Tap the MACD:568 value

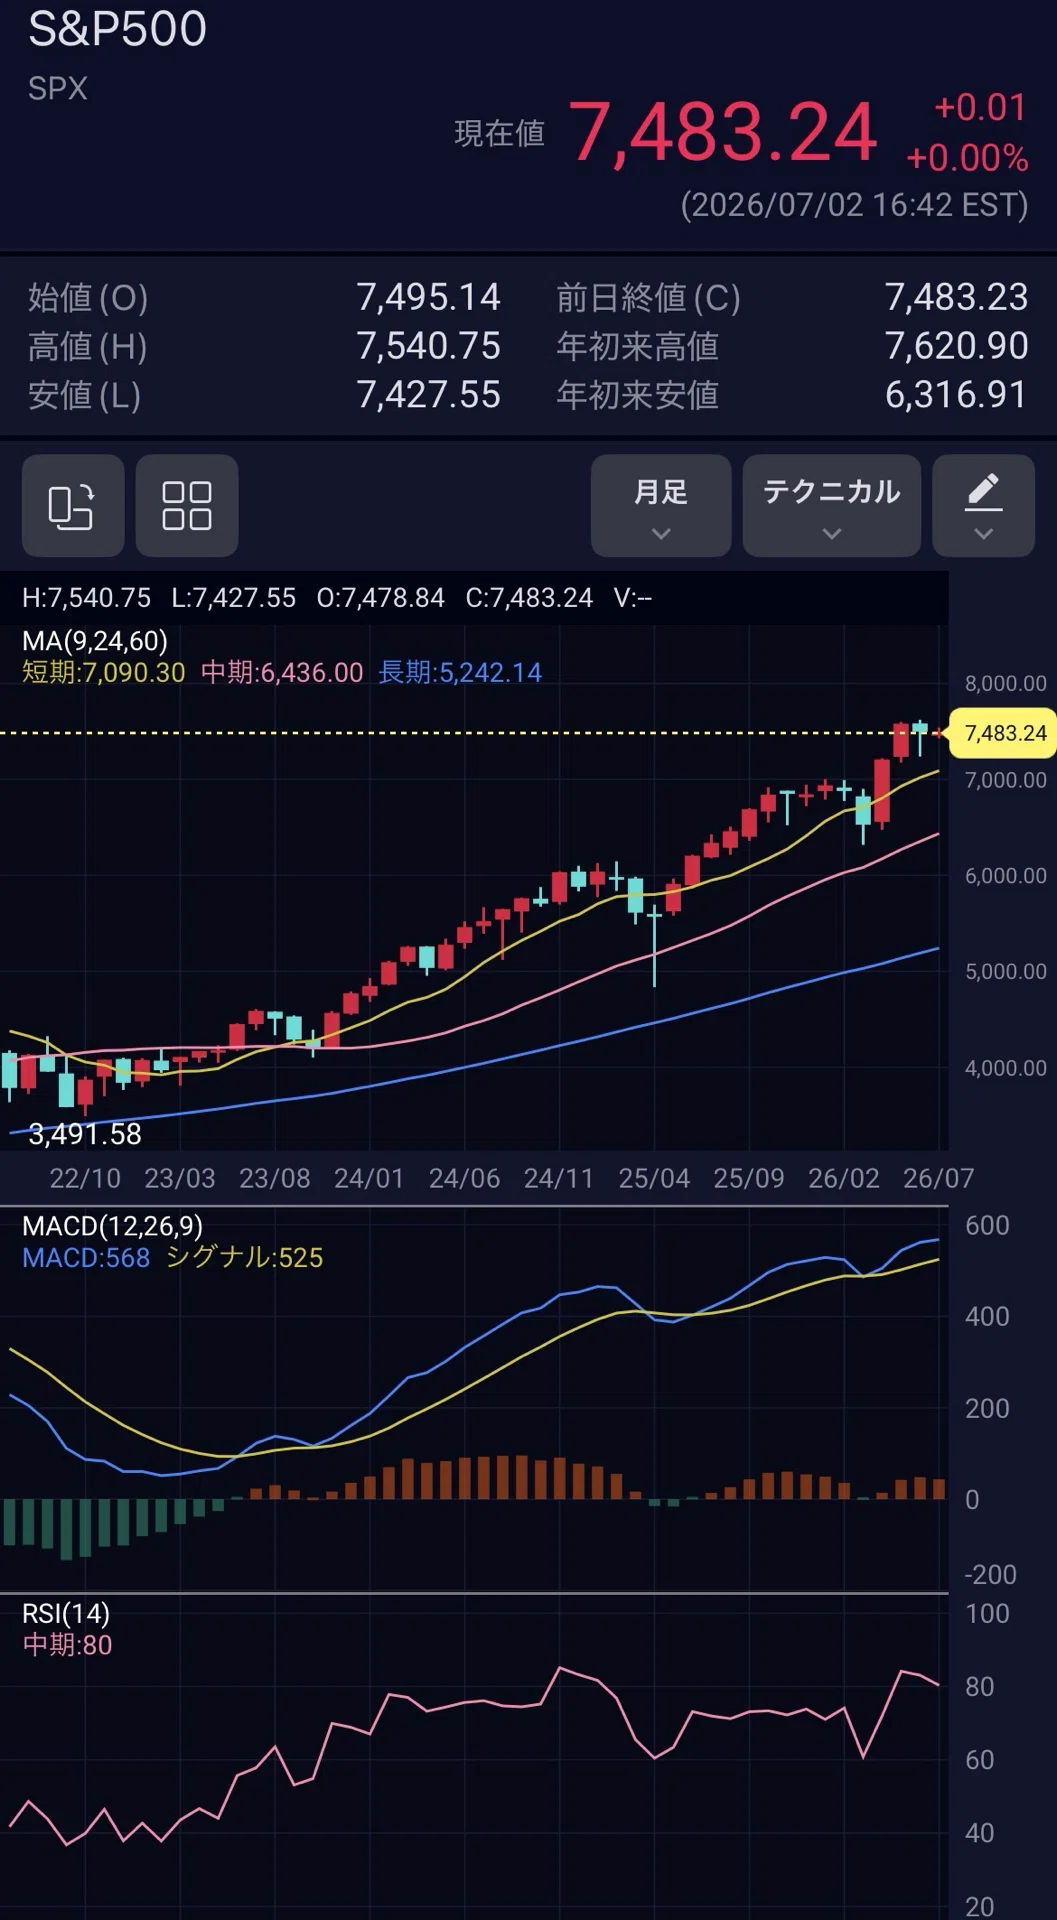point(86,1257)
